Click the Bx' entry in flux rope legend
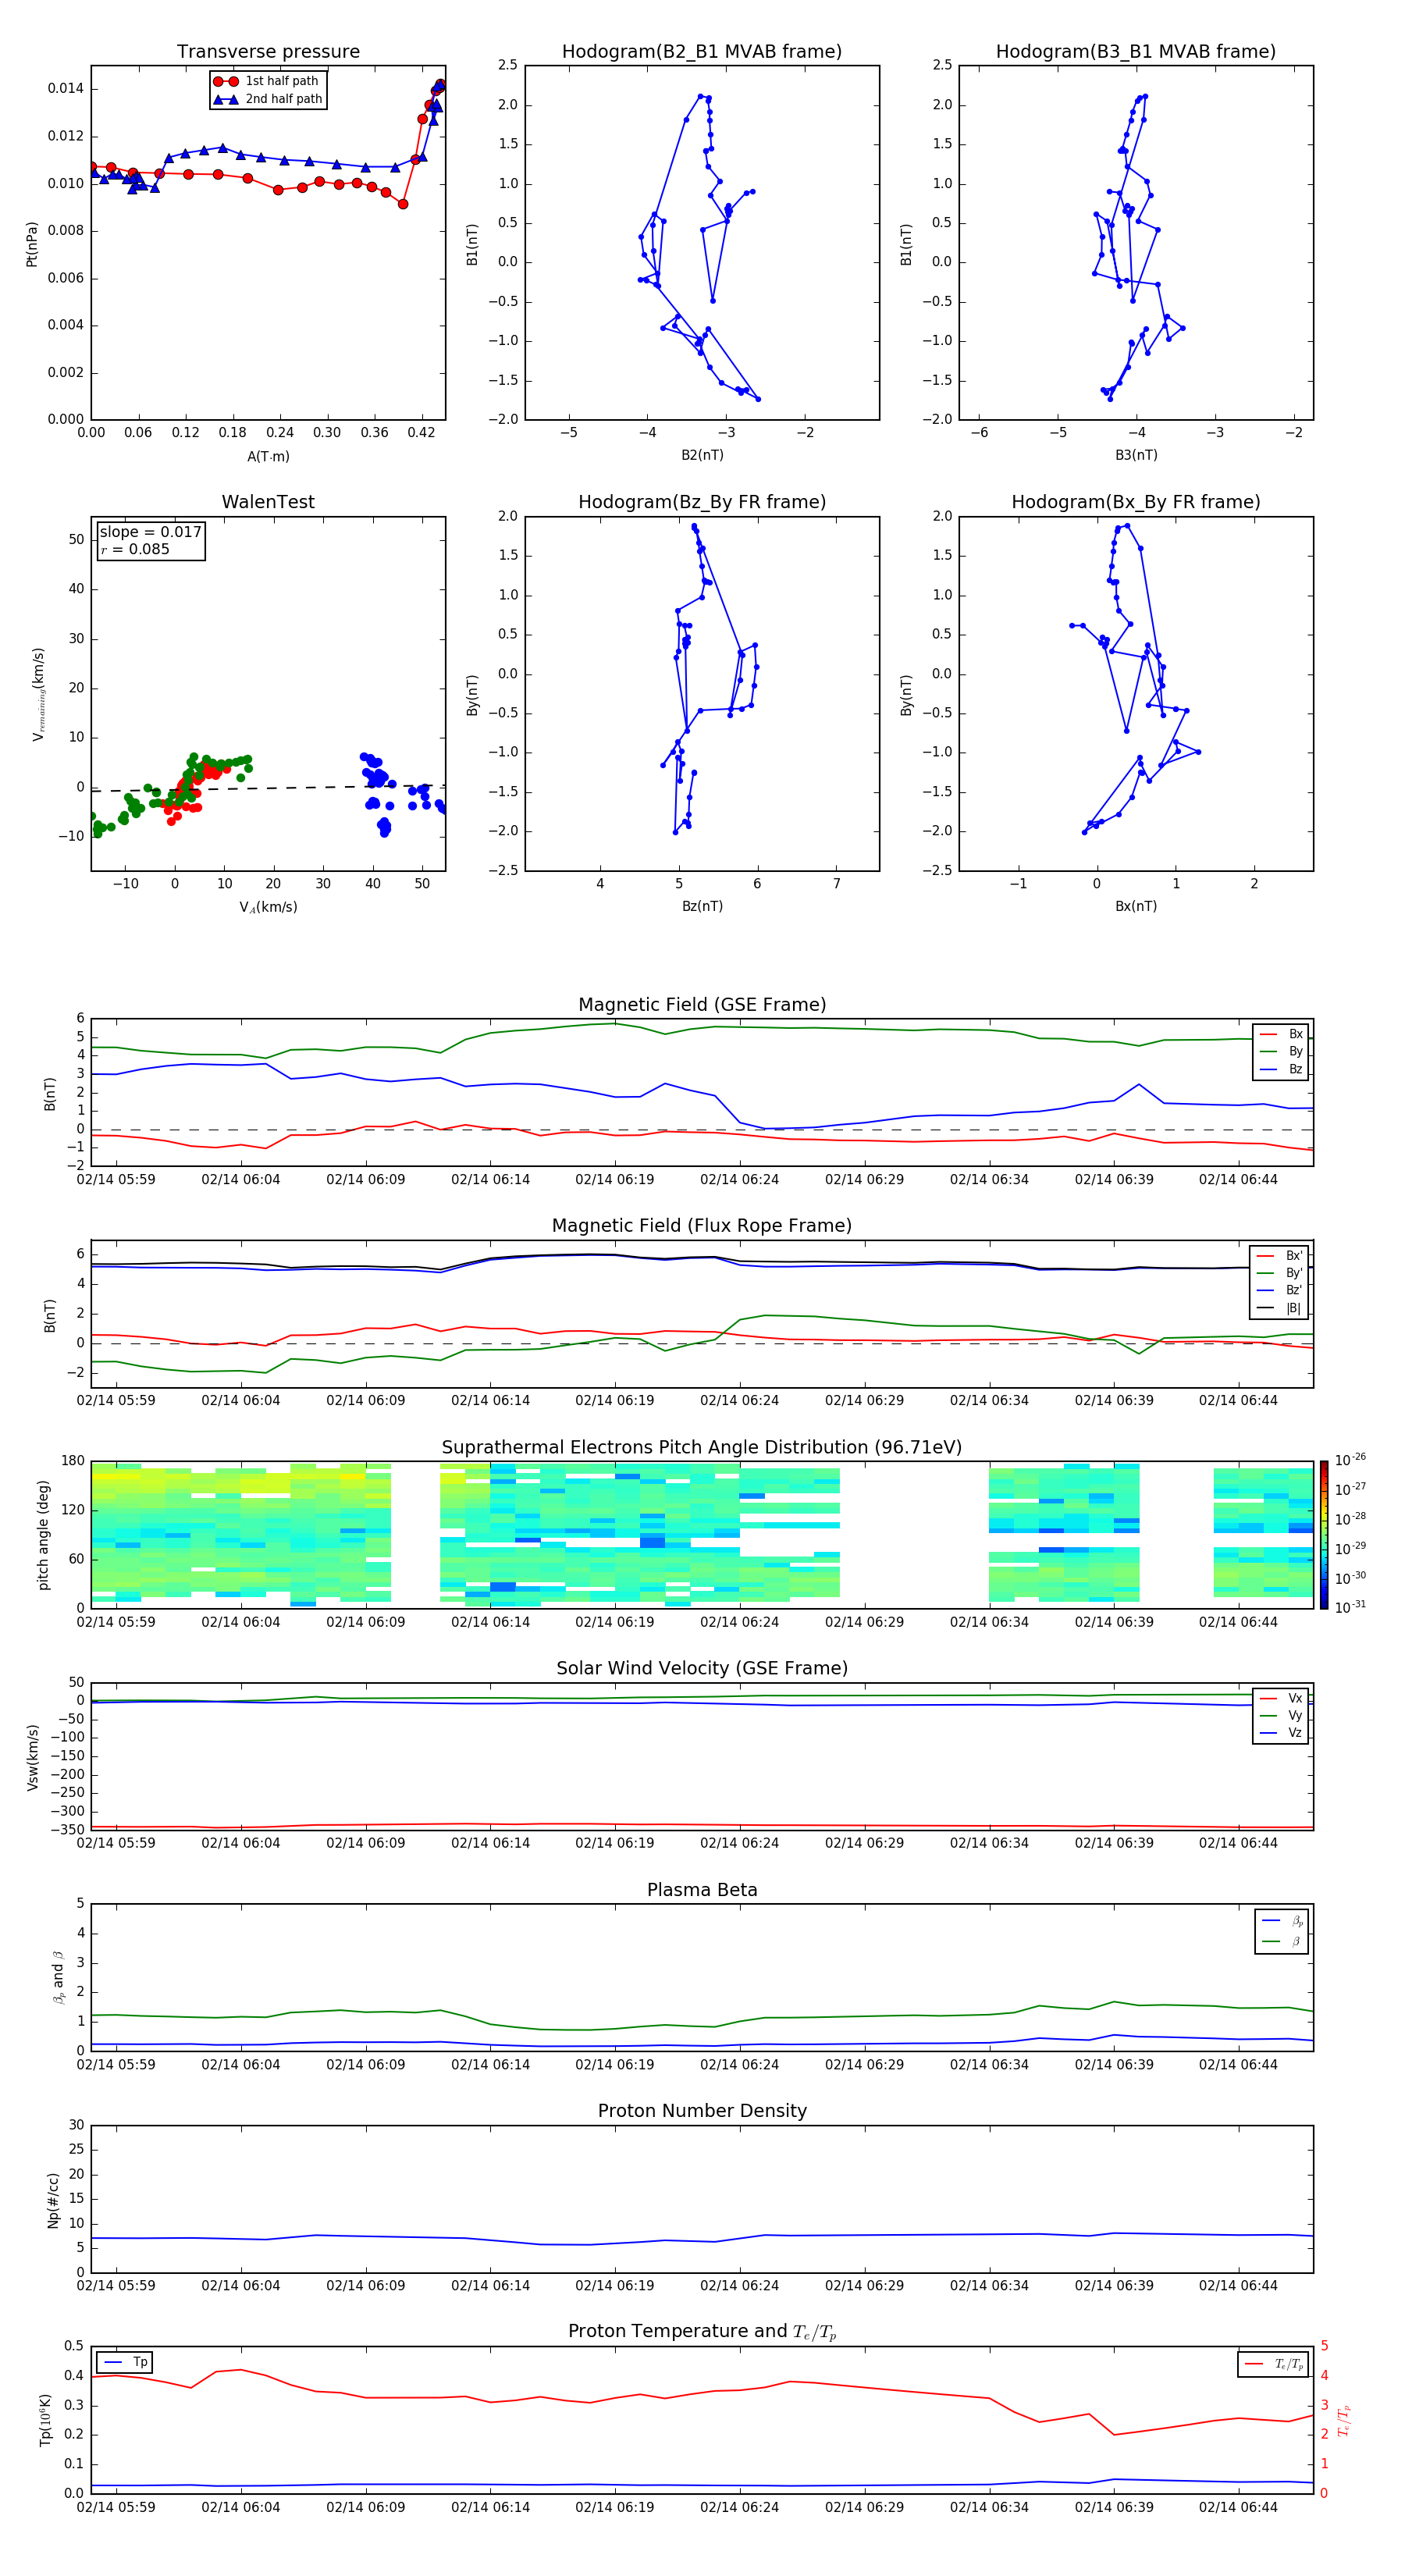 pyautogui.click(x=1280, y=1255)
